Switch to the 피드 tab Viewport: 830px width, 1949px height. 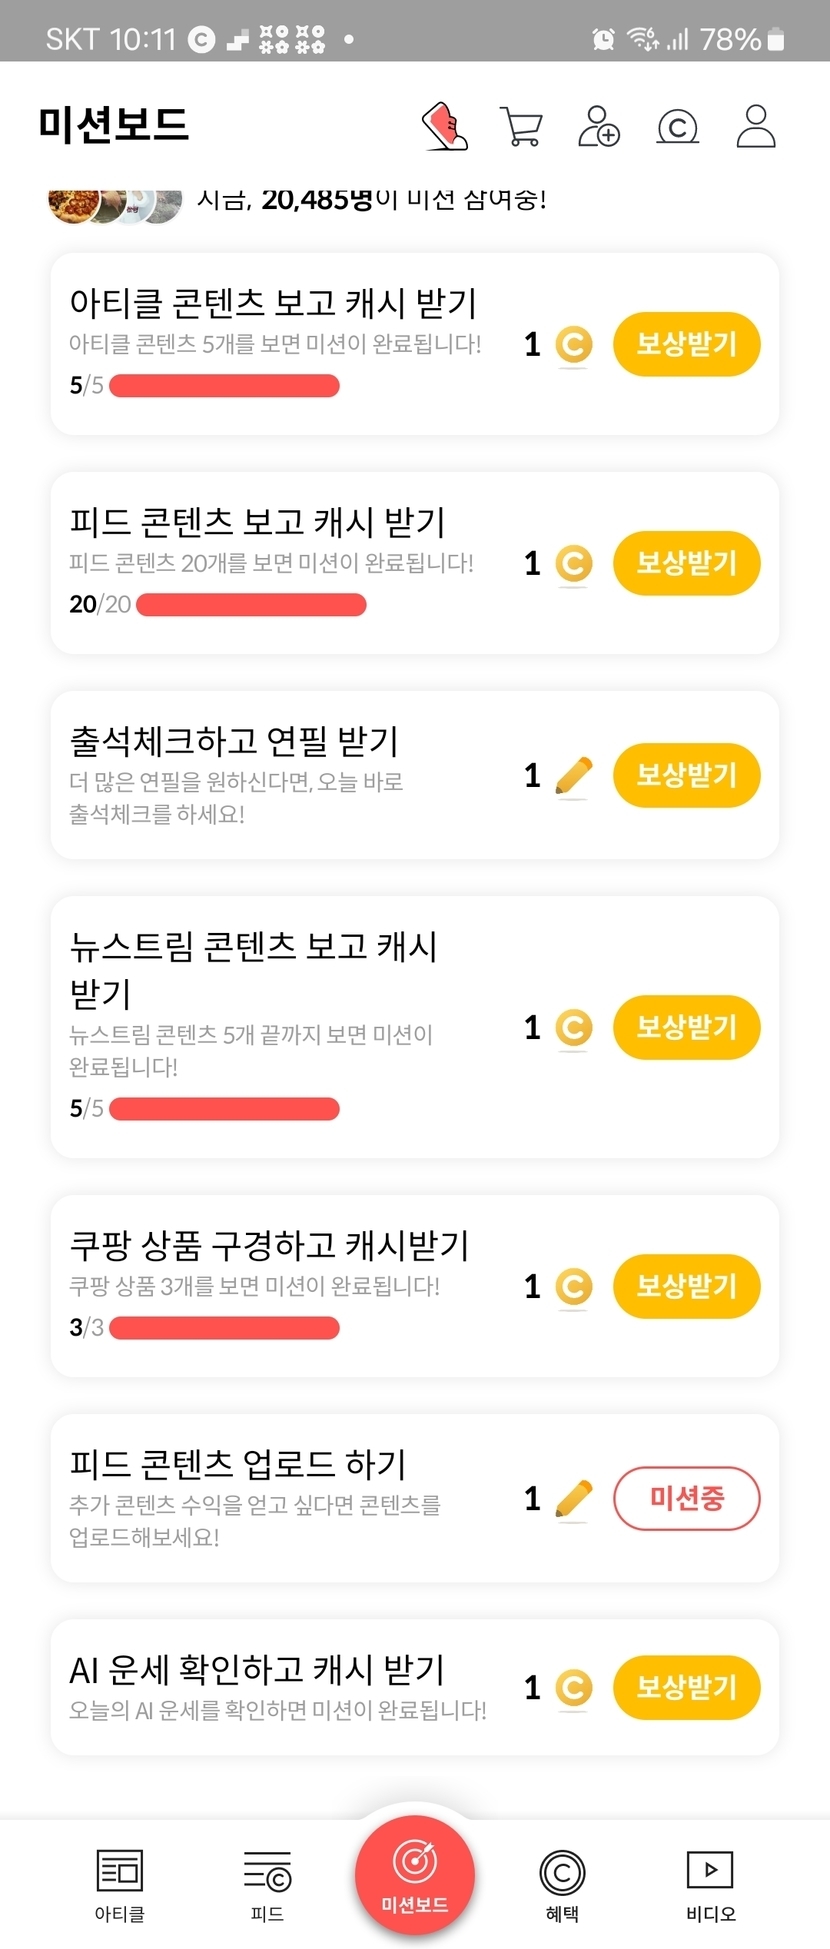click(267, 1885)
